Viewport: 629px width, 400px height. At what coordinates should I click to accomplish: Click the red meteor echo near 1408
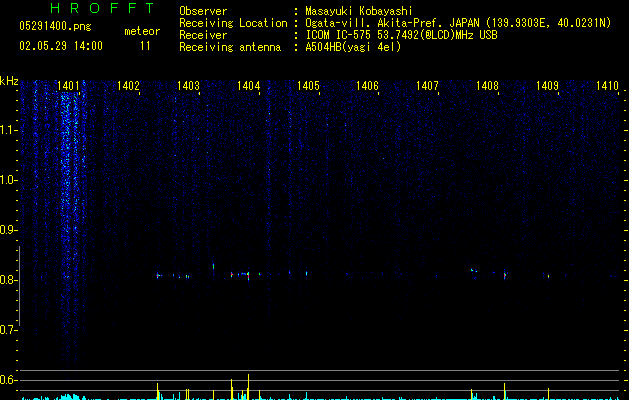(x=505, y=275)
